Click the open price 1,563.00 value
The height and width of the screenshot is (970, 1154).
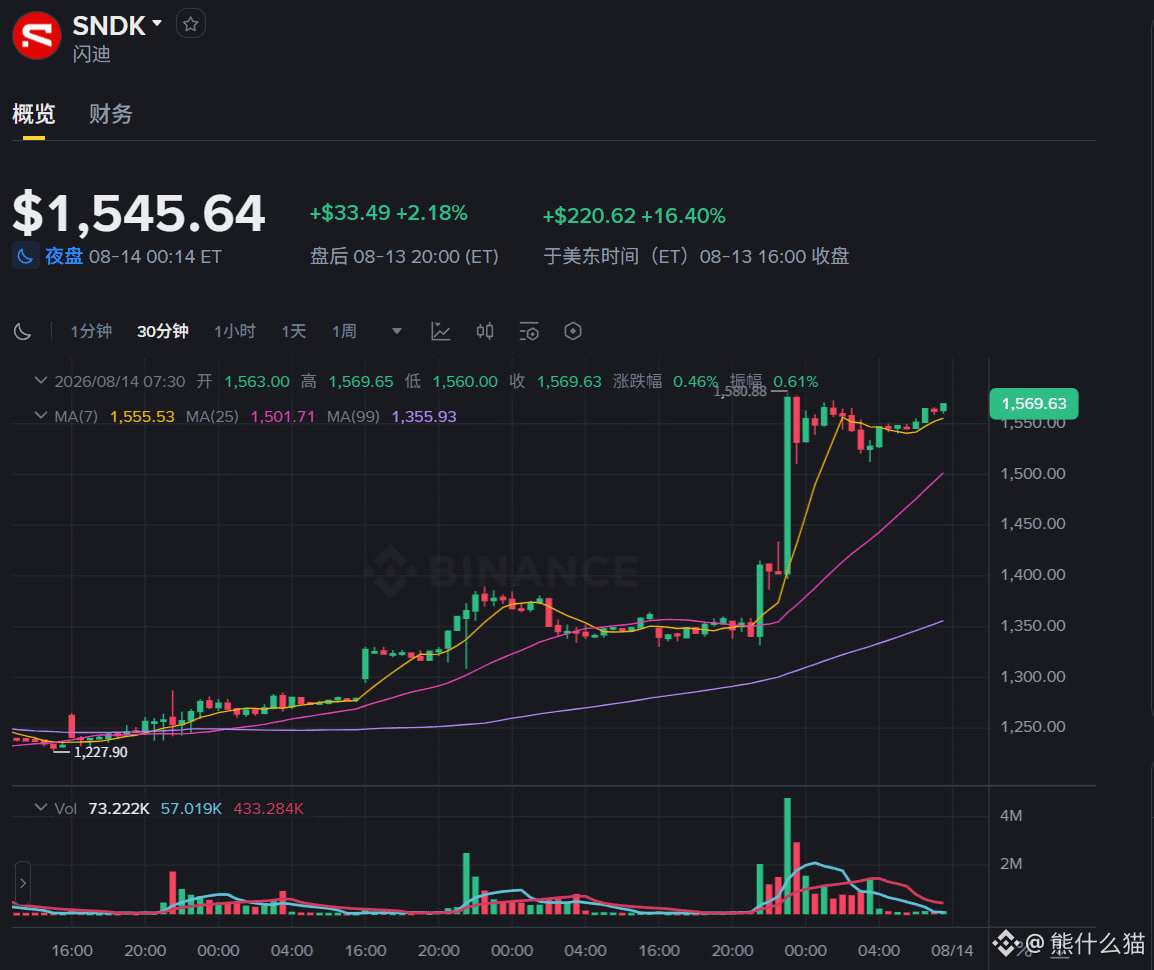pos(257,381)
